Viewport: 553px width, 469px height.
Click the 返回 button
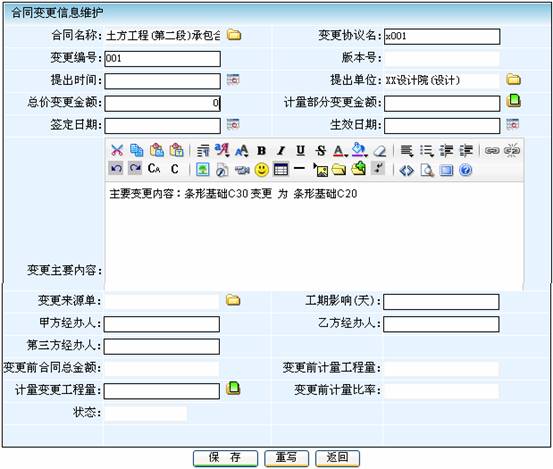338,458
